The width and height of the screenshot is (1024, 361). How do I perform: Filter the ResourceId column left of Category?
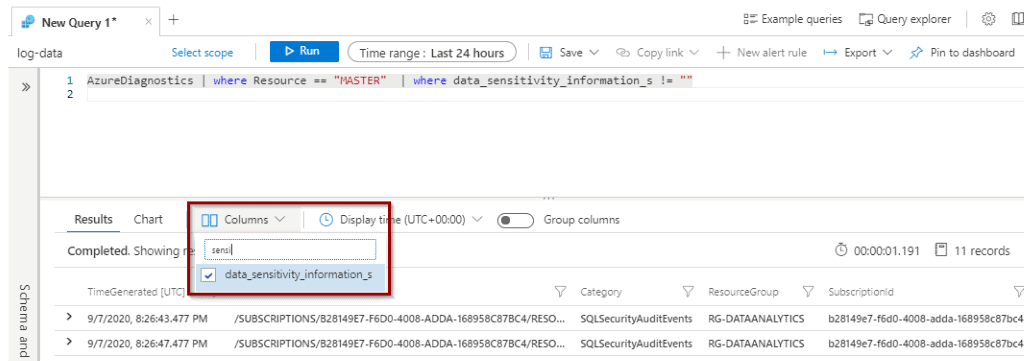tap(560, 292)
